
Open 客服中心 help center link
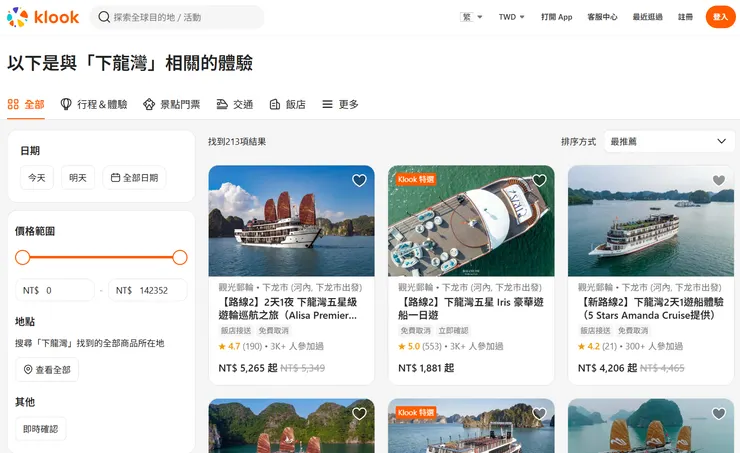tap(602, 17)
